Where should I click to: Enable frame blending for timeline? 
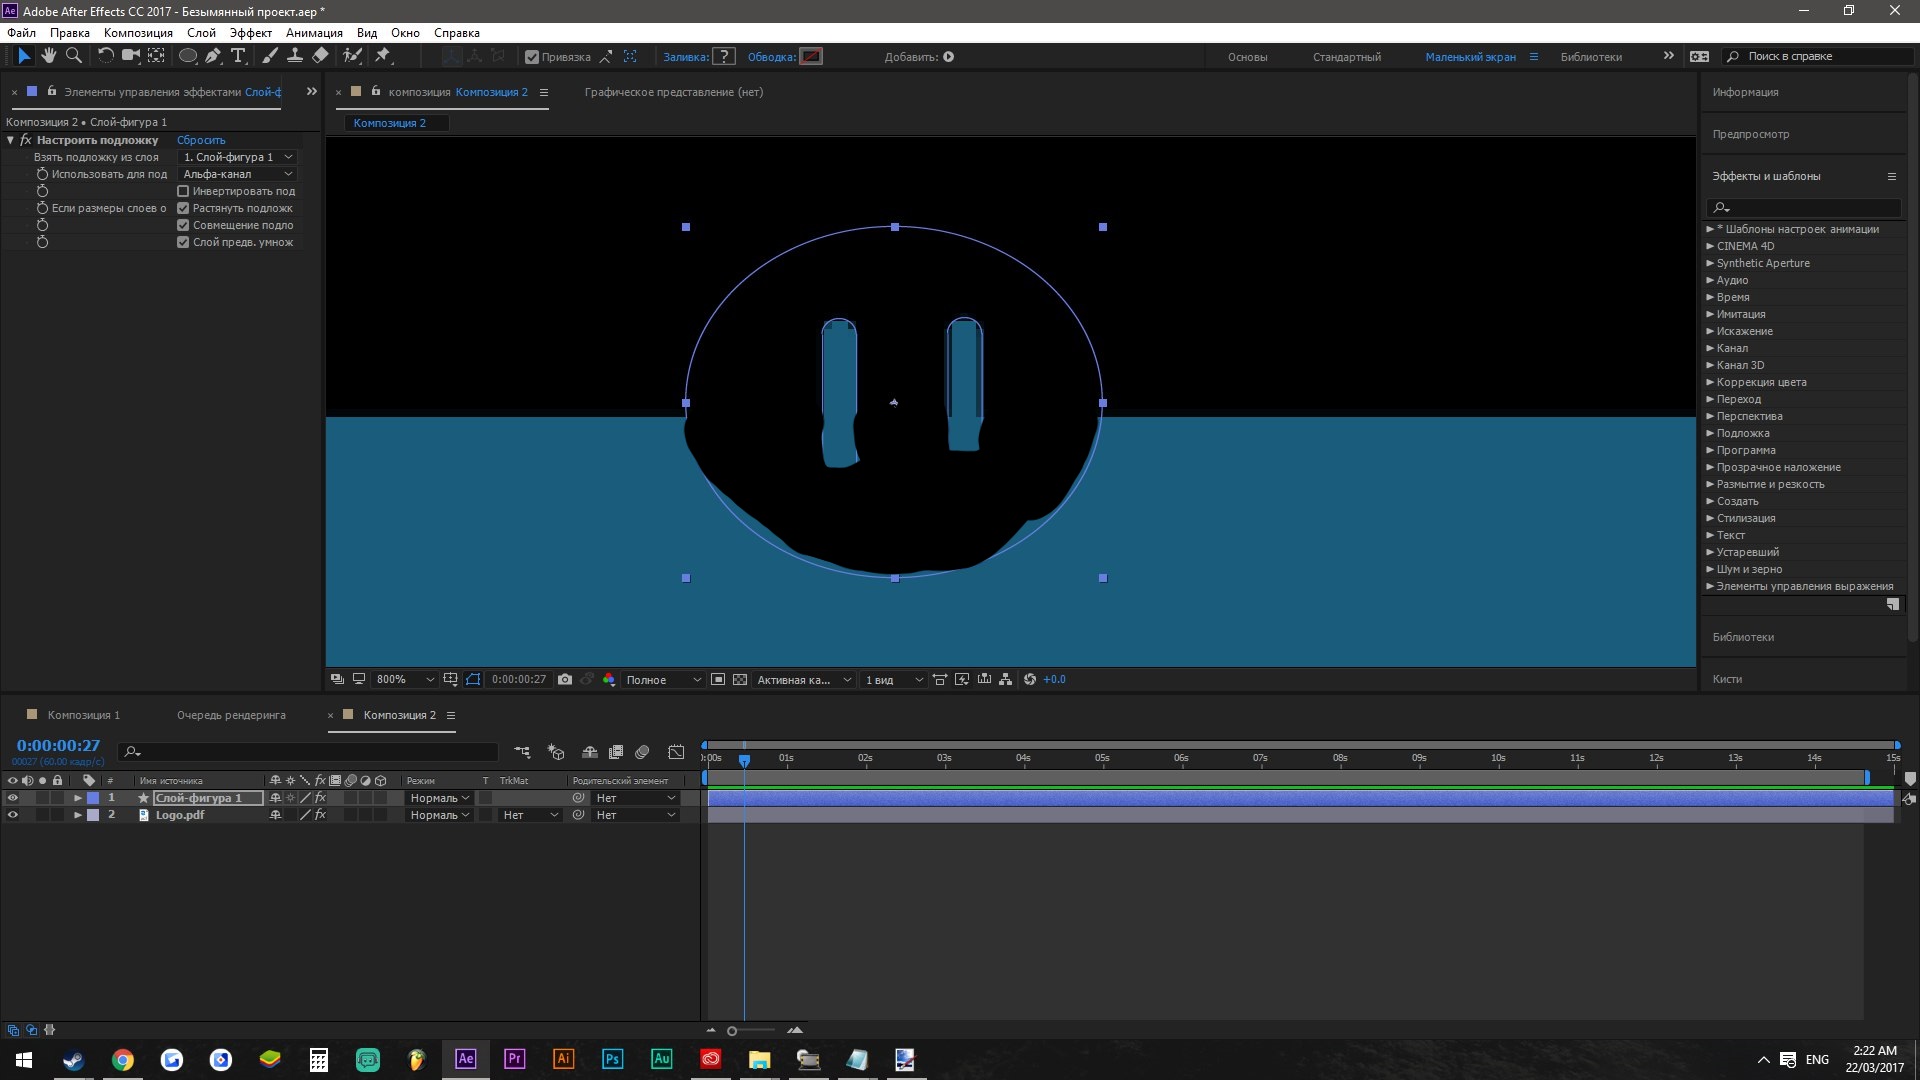point(616,752)
